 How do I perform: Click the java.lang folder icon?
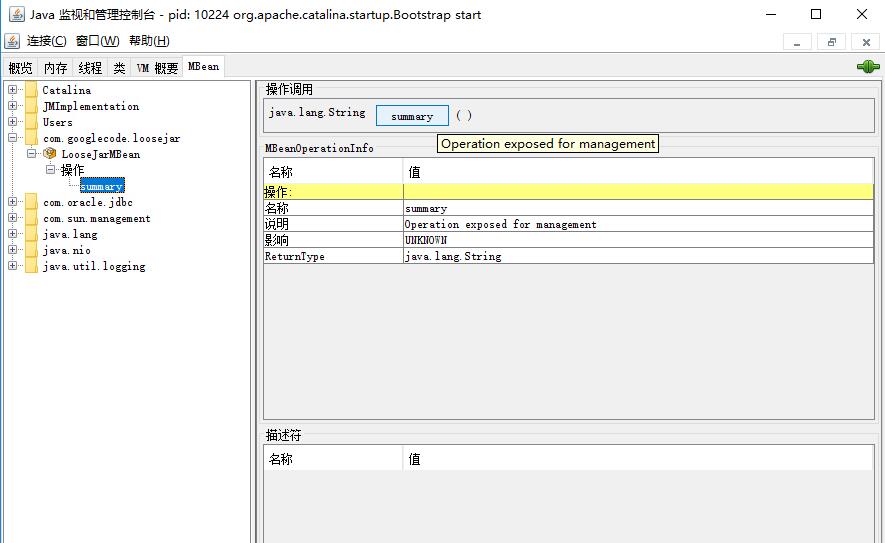(31, 234)
